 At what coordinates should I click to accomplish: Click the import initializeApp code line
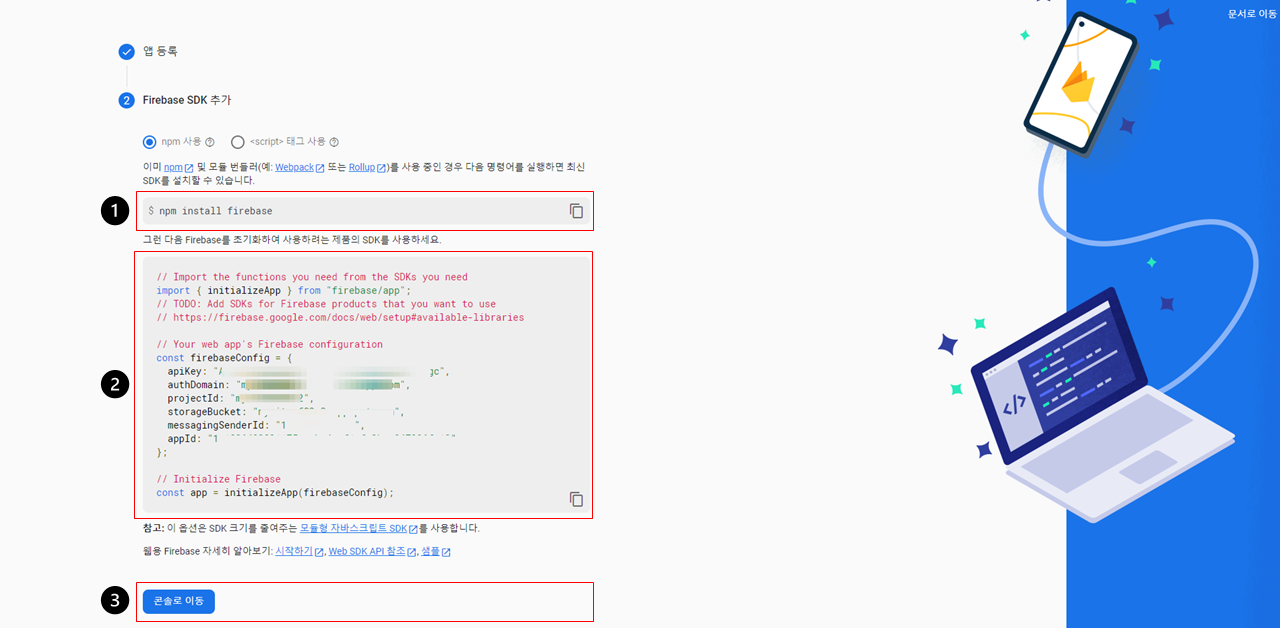tap(284, 290)
